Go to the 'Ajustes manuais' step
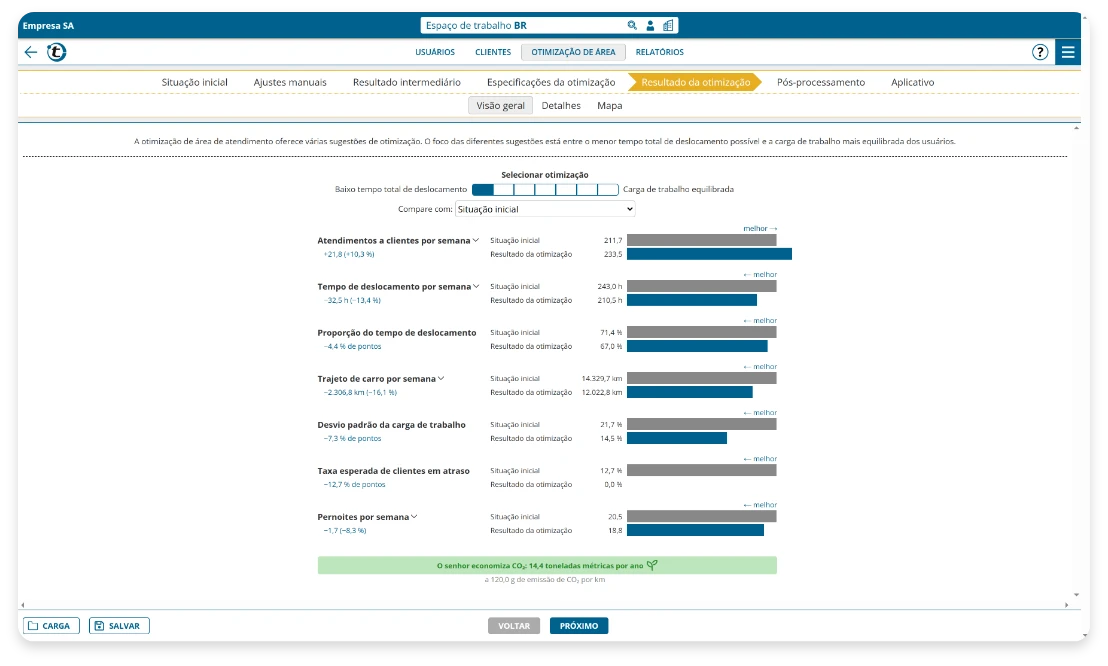The width and height of the screenshot is (1108, 666). click(290, 82)
